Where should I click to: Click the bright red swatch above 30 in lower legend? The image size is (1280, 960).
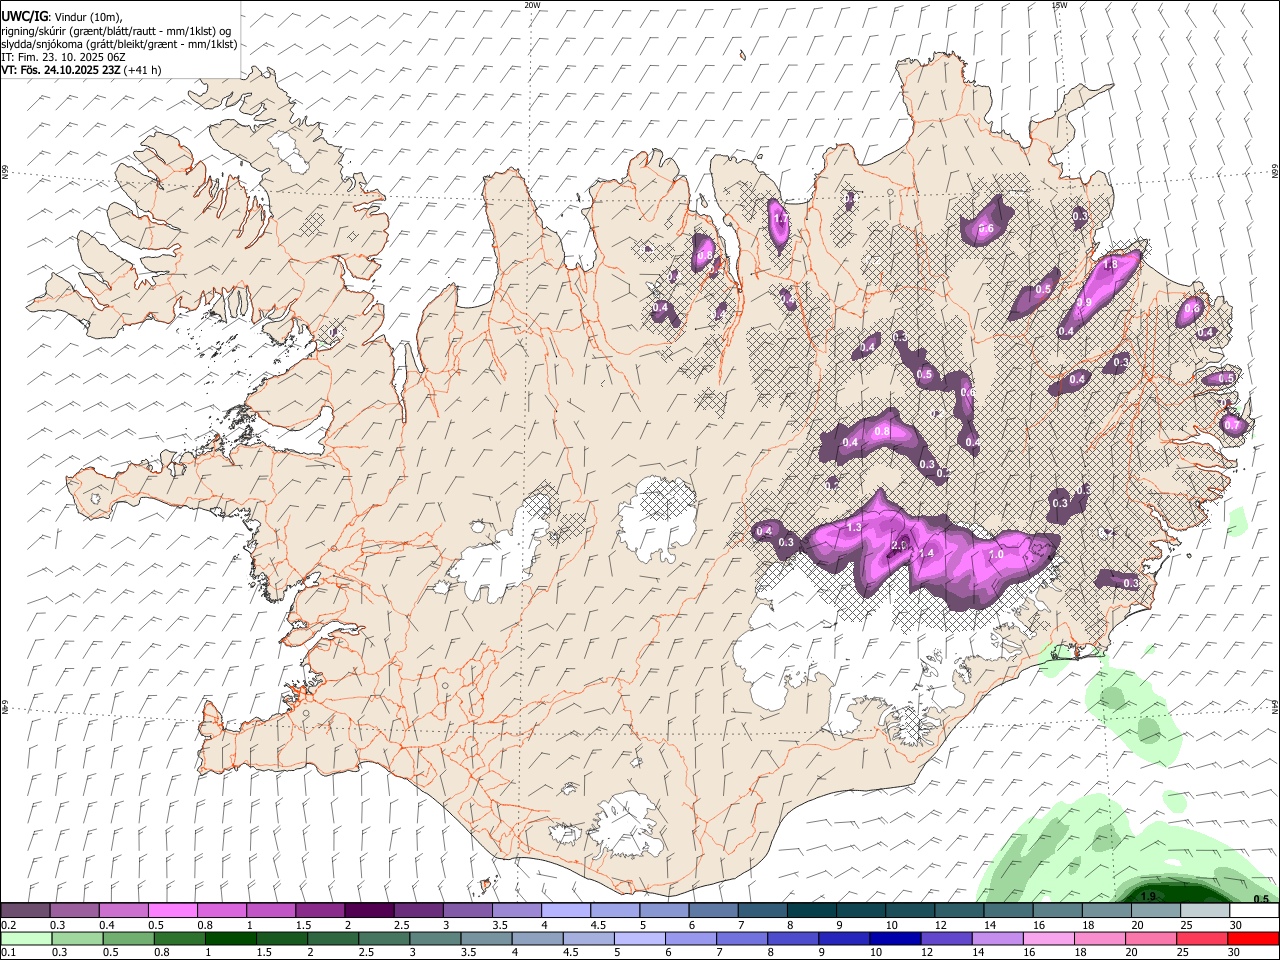[x=1253, y=939]
